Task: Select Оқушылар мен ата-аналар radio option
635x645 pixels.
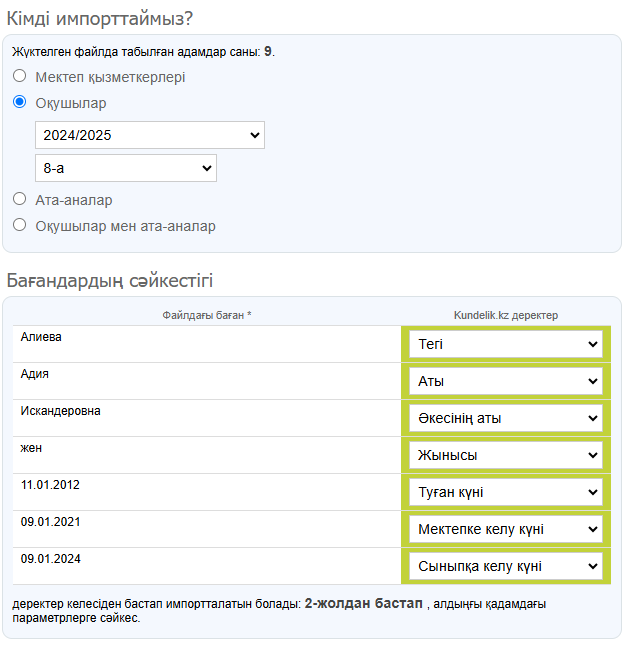Action: 19,225
